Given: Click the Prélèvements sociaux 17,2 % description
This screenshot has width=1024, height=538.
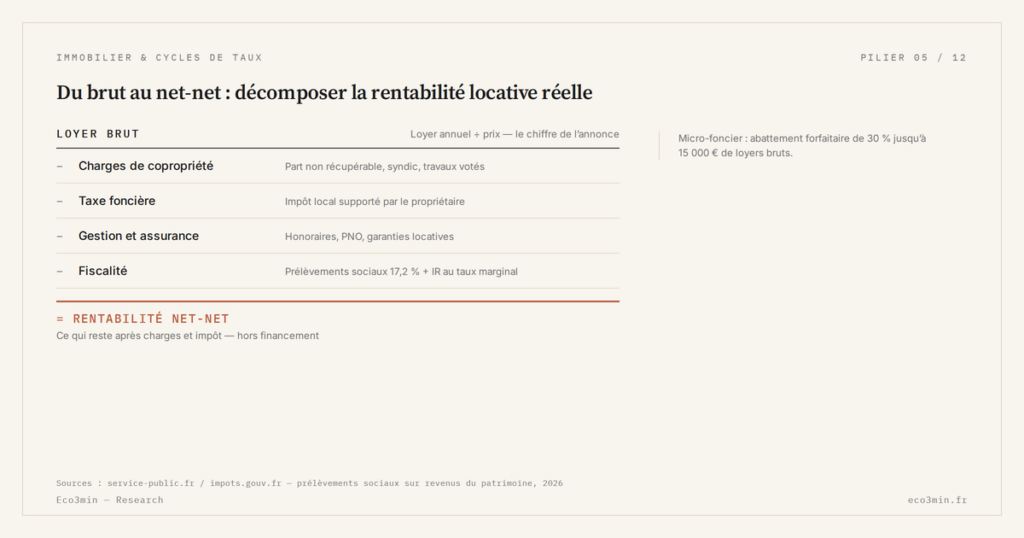Looking at the screenshot, I should pyautogui.click(x=401, y=272).
